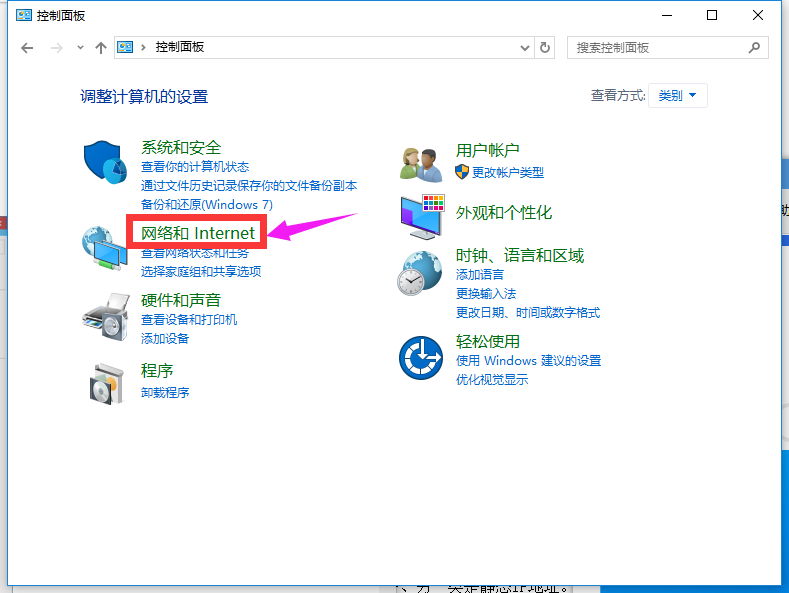Click the 网络和 Internet heading link
This screenshot has height=593, width=789.
pyautogui.click(x=198, y=233)
